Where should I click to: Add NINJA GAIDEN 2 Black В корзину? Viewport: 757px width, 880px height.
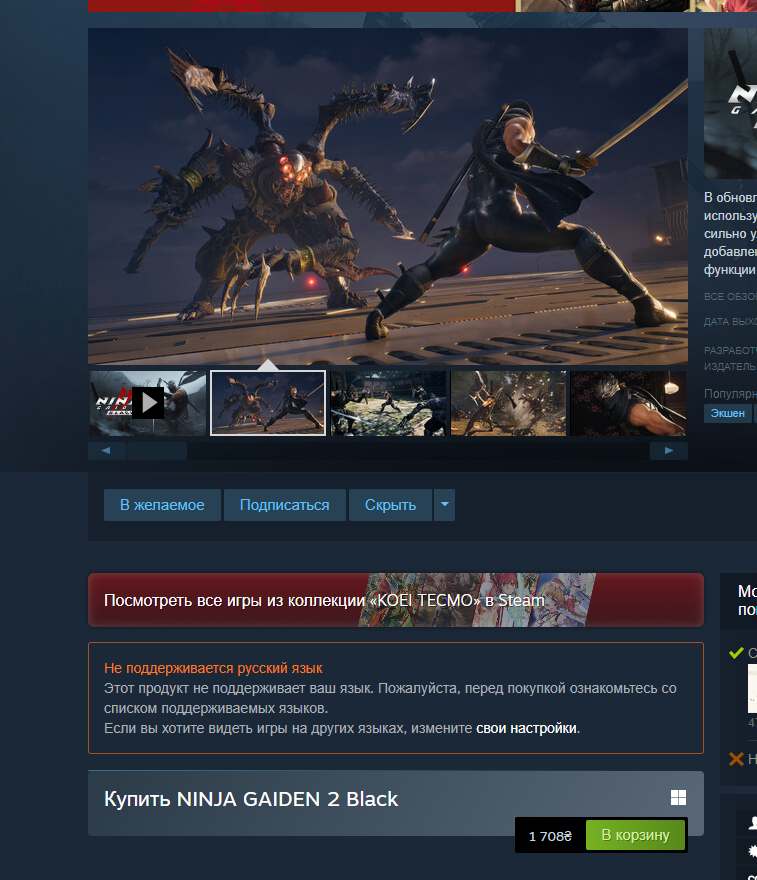click(x=635, y=835)
